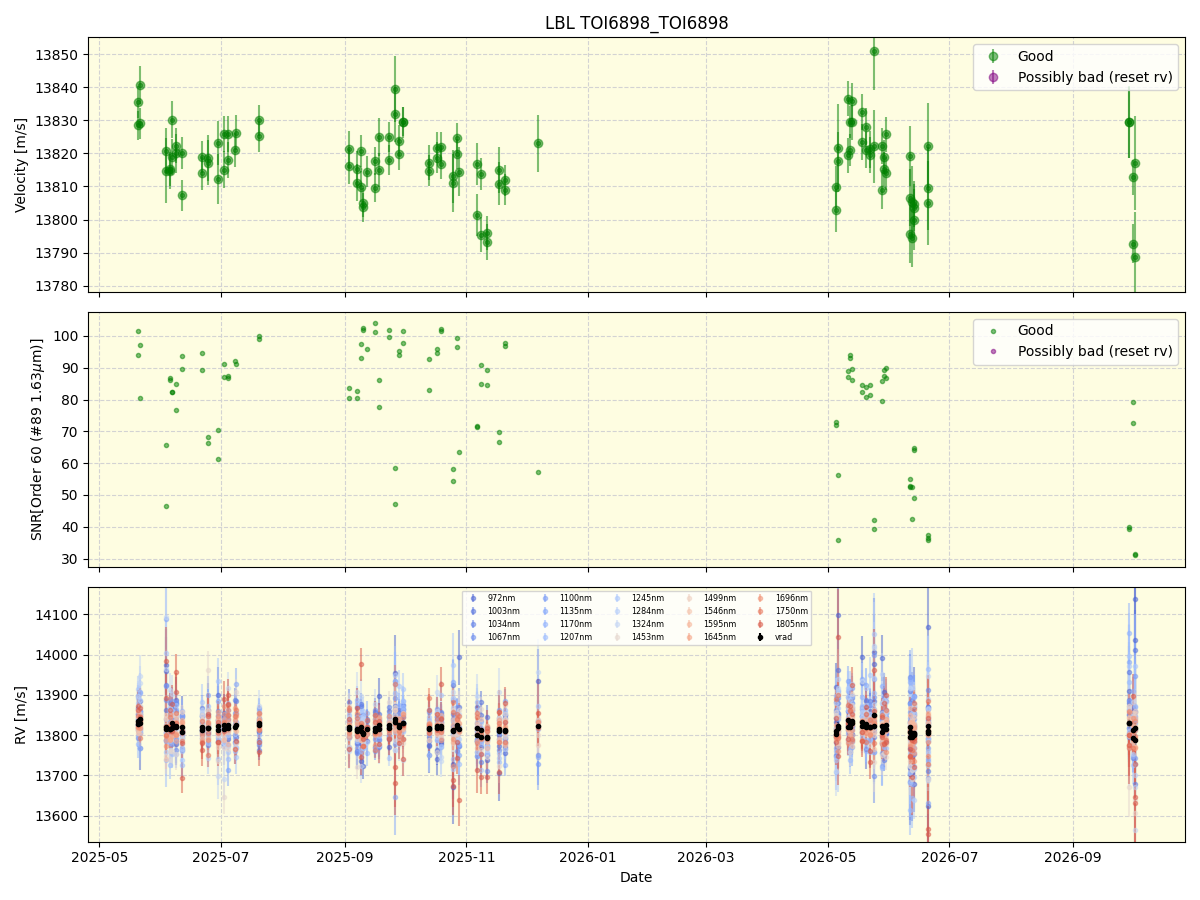Click the 2026-05 date tick label

click(x=828, y=856)
